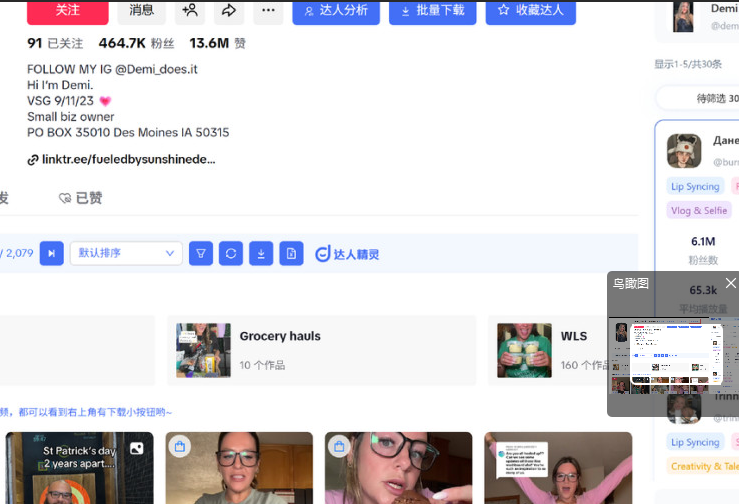Open the second video of woman with glasses

[x=239, y=468]
